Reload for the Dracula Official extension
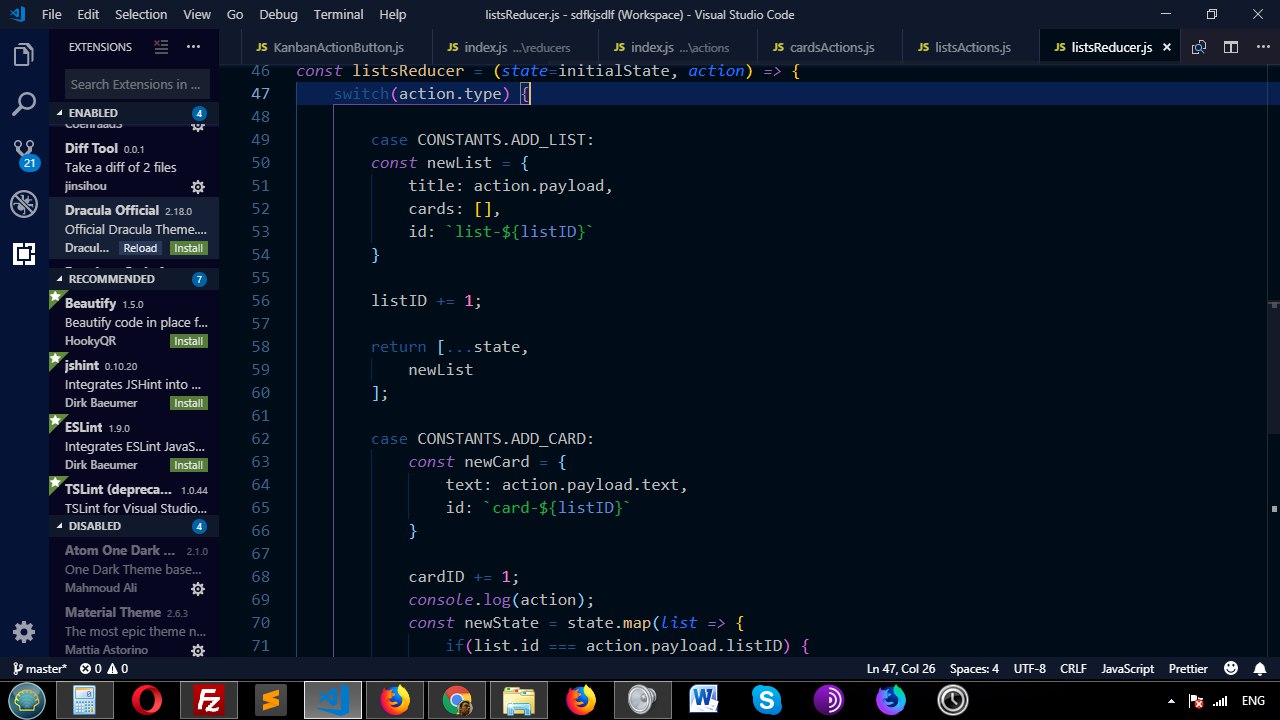Image resolution: width=1280 pixels, height=720 pixels. (x=140, y=248)
